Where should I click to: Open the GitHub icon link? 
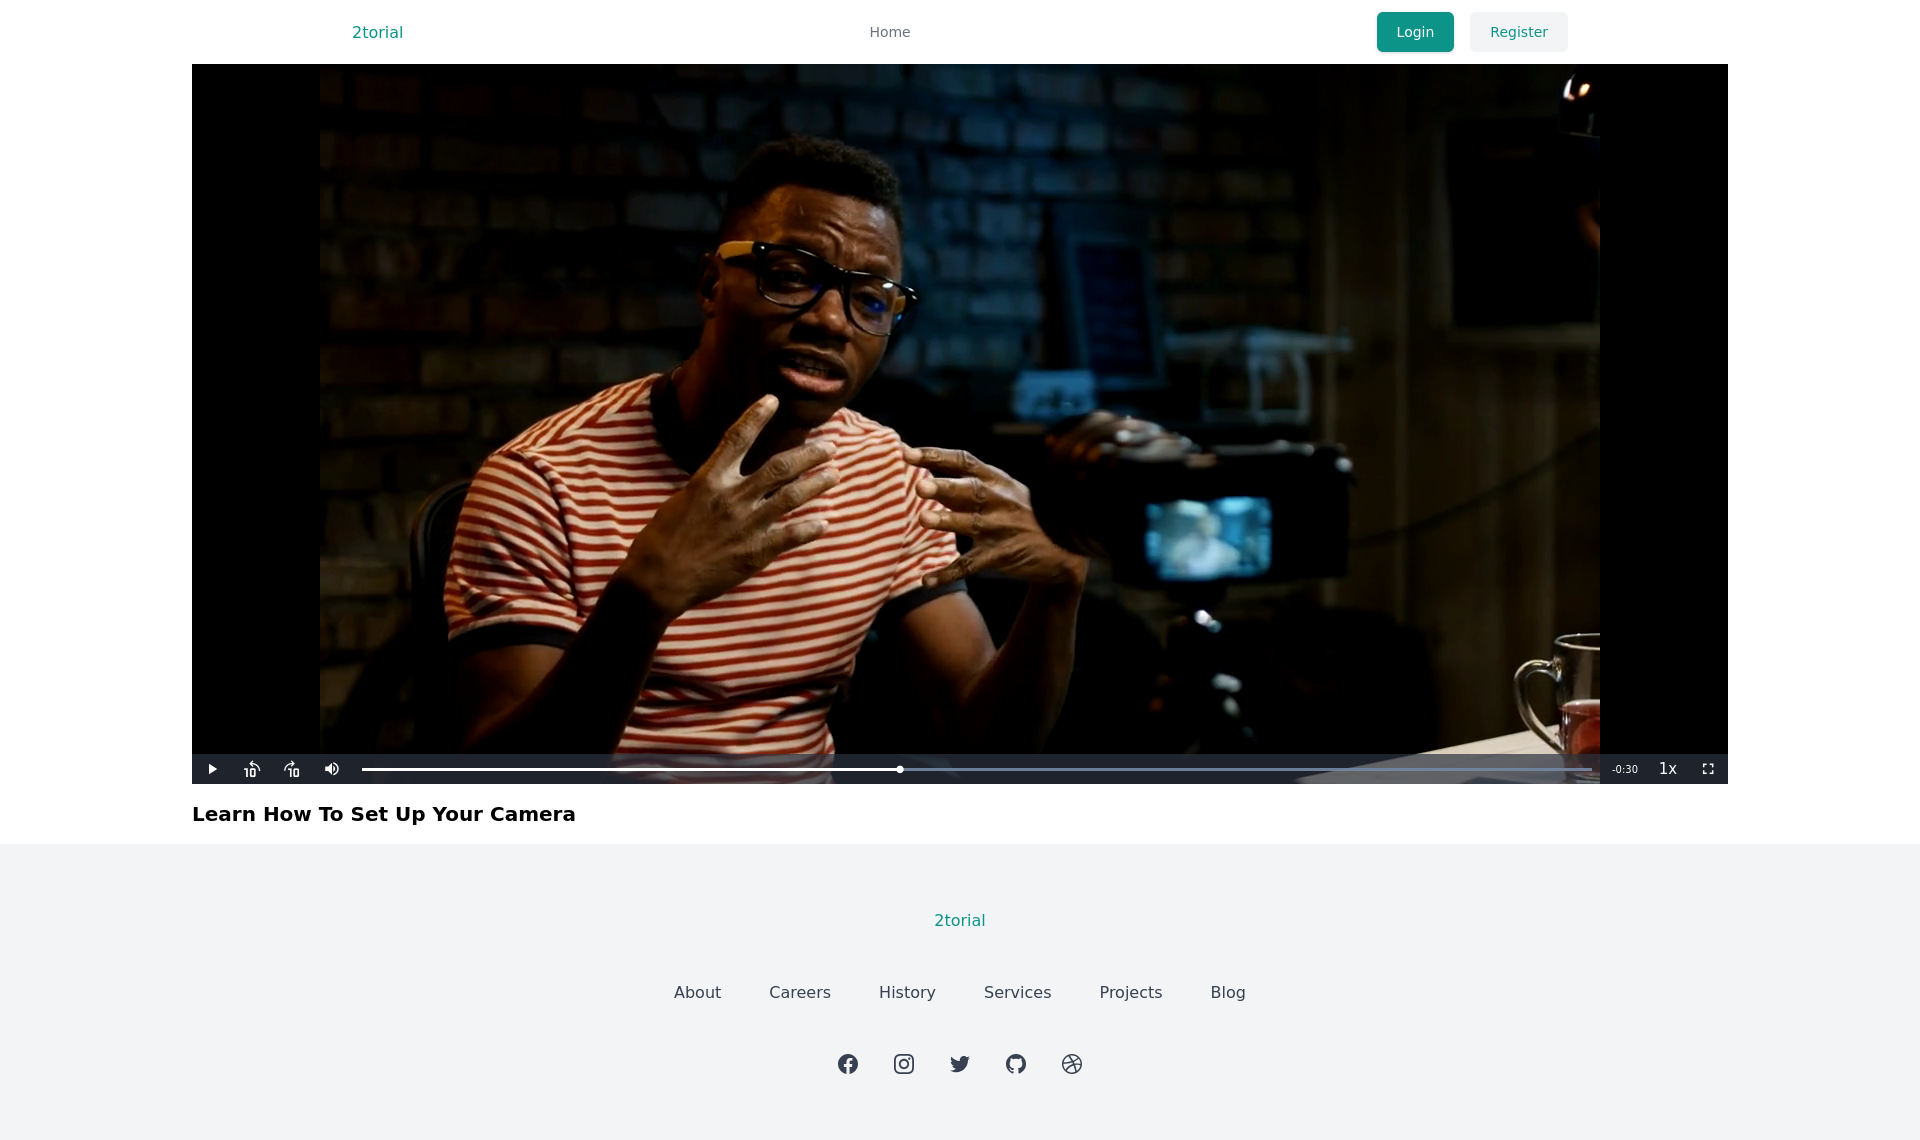point(1016,1064)
